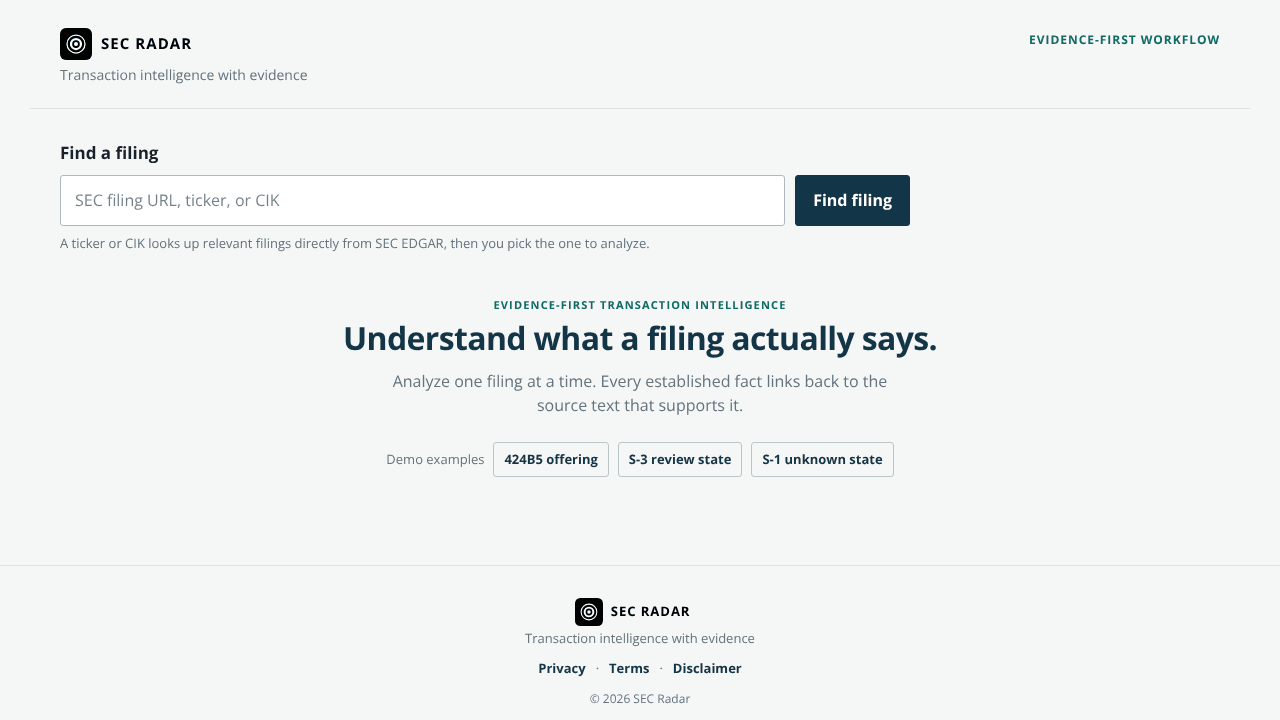Click the SEC Radar logo icon in header
The width and height of the screenshot is (1280, 720).
pos(76,44)
